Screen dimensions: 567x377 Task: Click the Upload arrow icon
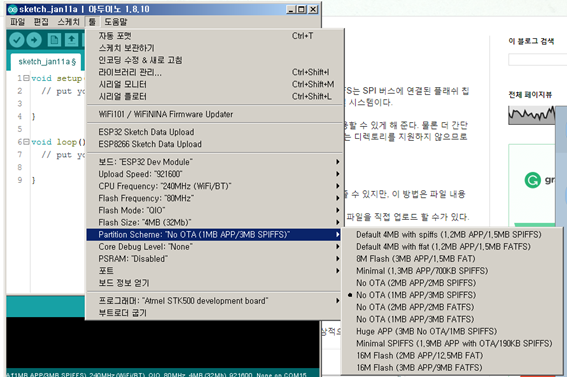(34, 40)
